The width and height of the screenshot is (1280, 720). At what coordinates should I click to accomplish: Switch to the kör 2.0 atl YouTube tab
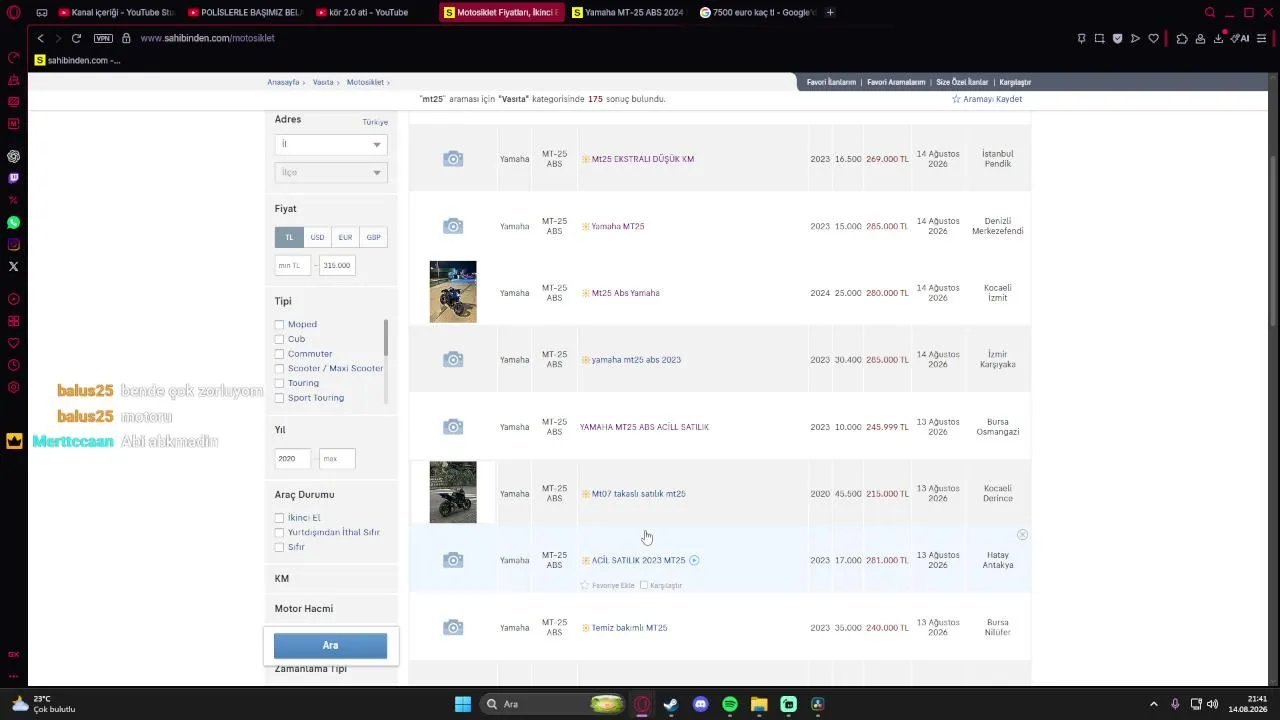pos(372,12)
